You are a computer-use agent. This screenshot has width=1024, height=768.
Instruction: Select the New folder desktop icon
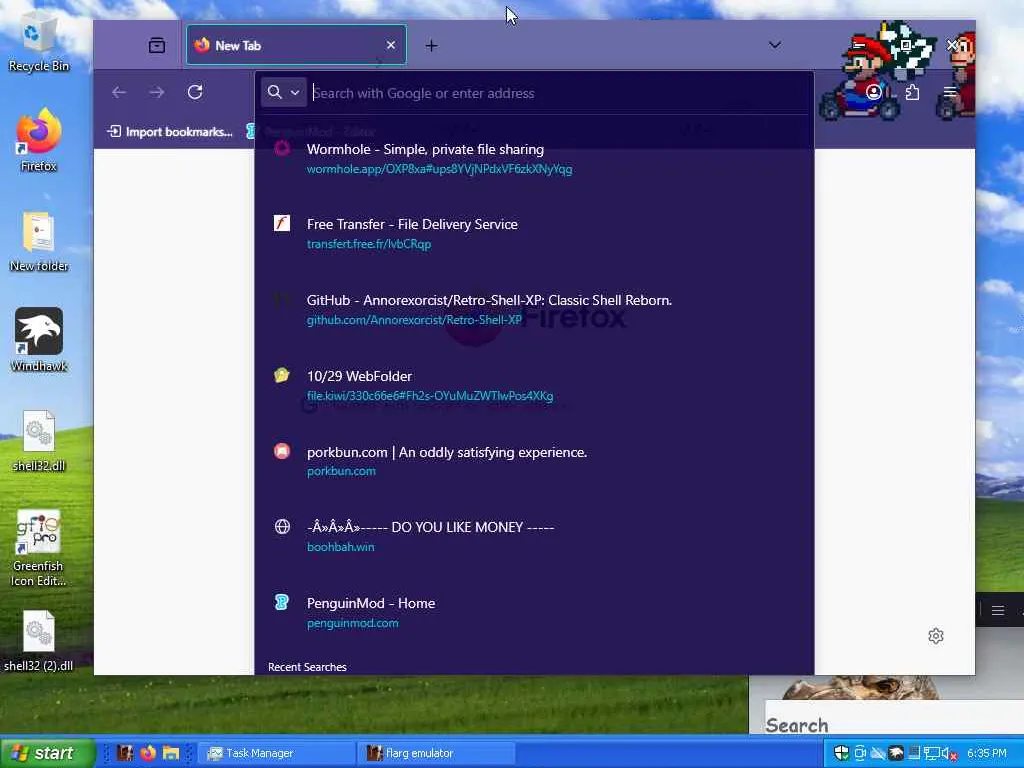(39, 242)
